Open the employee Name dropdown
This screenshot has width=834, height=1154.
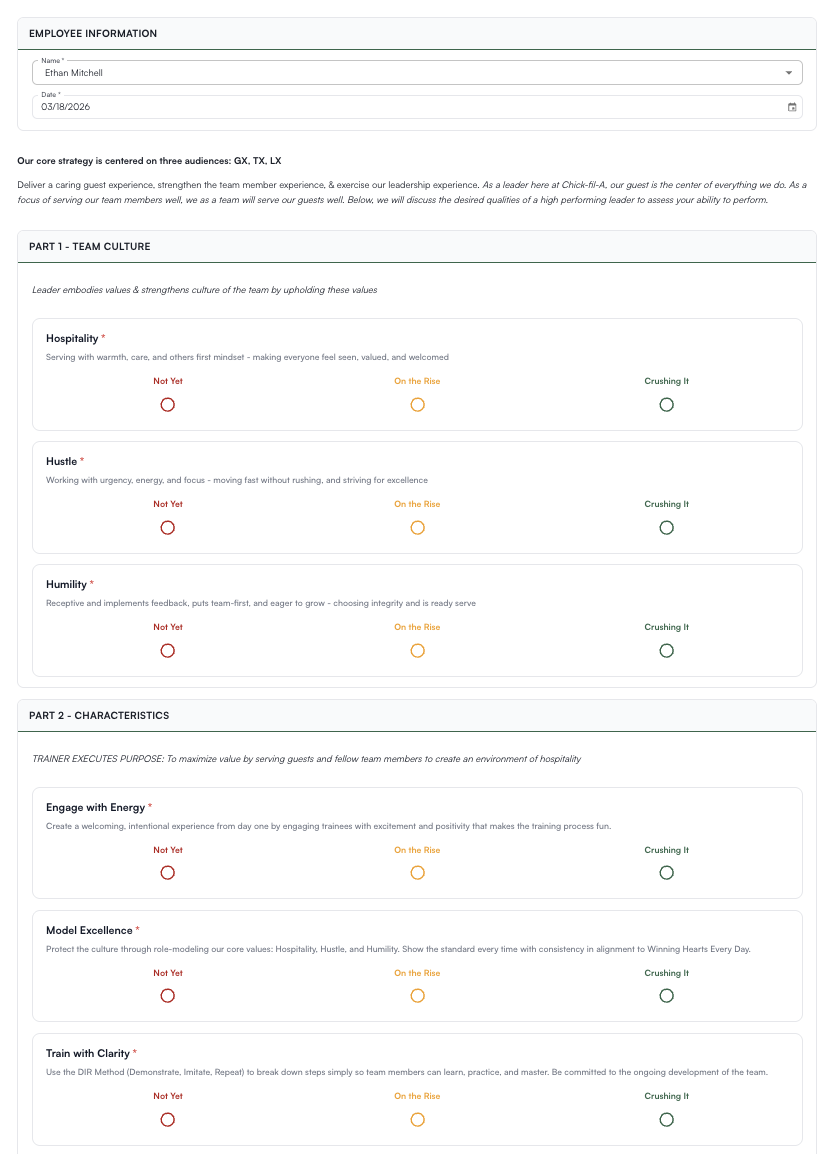791,72
